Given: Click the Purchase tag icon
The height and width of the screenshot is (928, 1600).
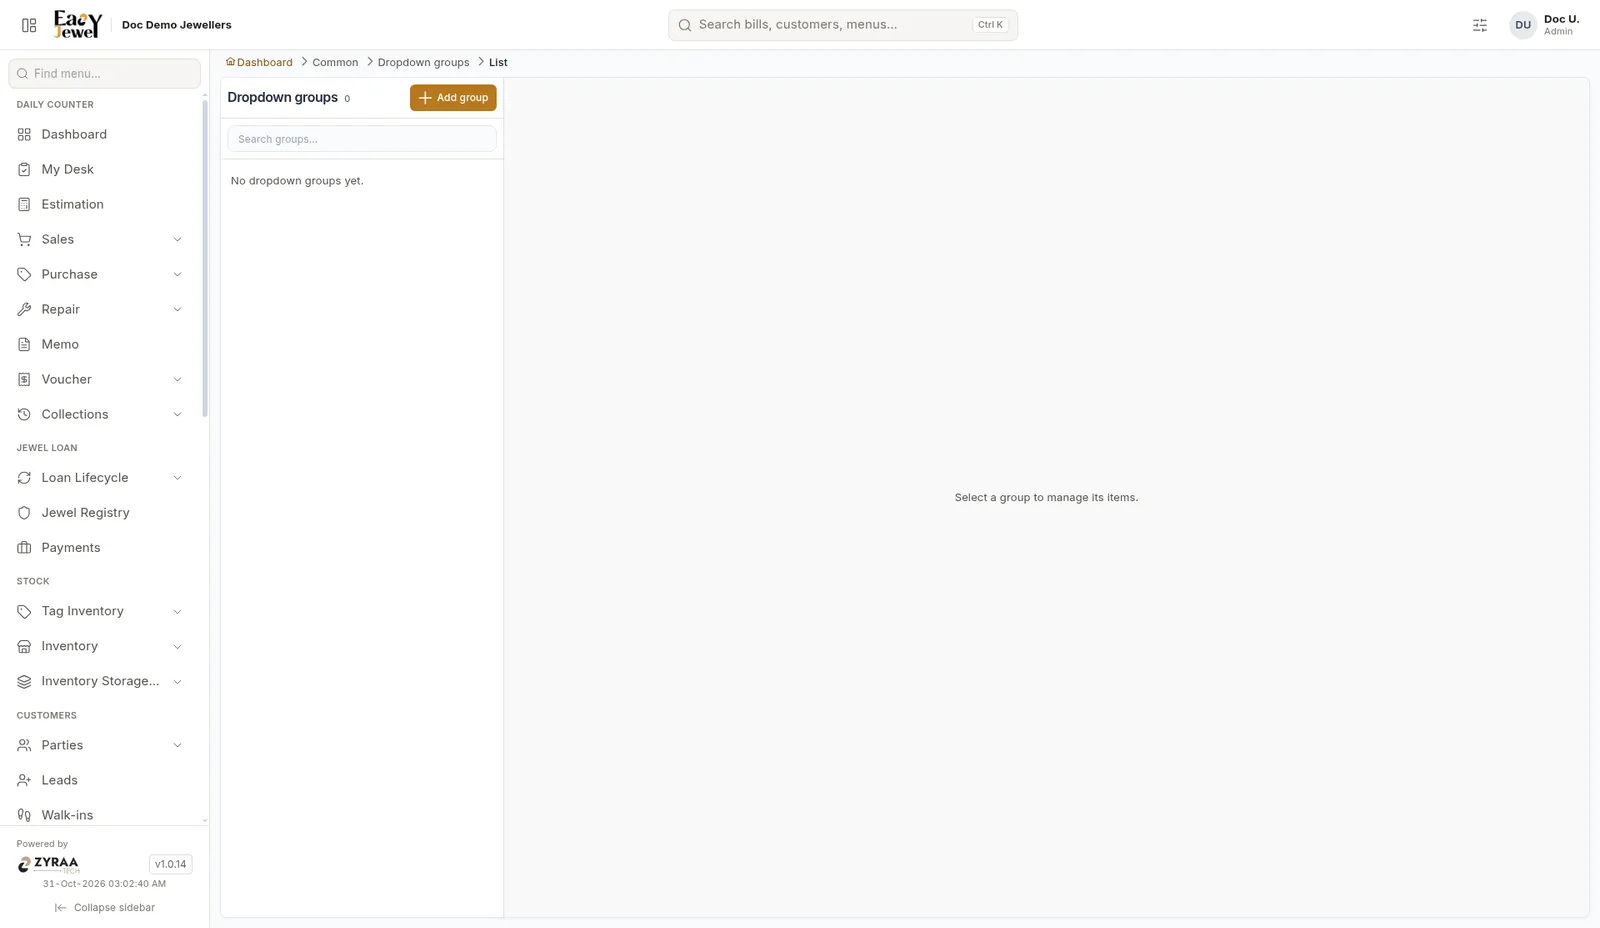Looking at the screenshot, I should [24, 274].
